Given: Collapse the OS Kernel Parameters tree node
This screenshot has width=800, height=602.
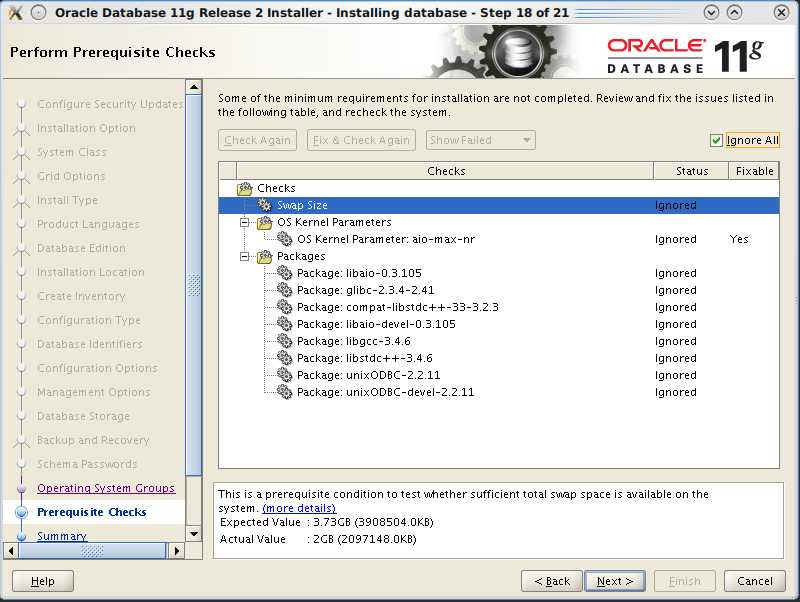Looking at the screenshot, I should click(245, 222).
